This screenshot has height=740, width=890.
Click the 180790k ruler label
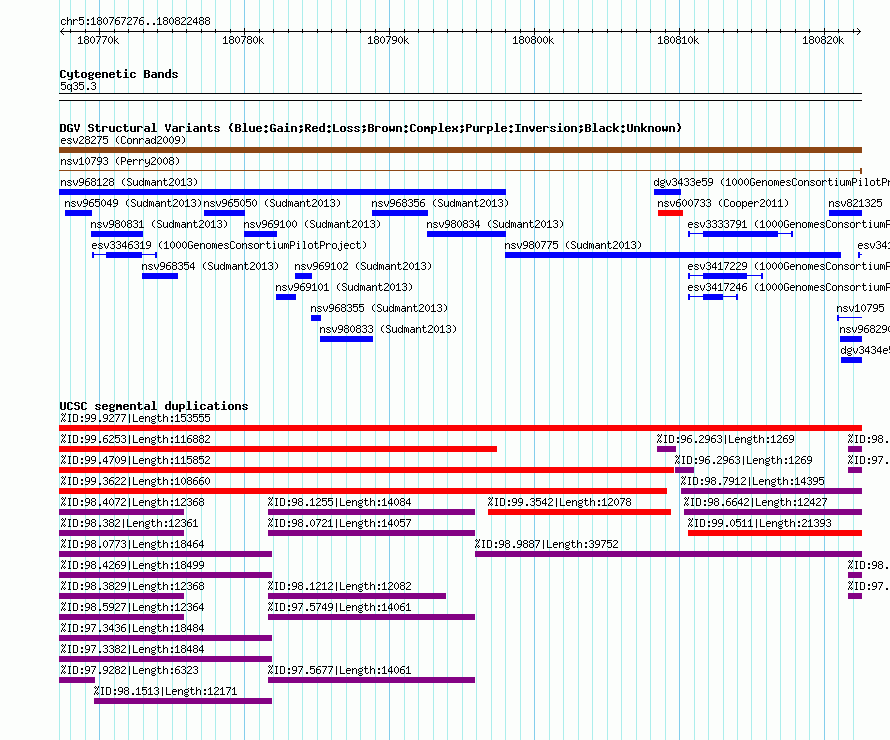point(388,40)
